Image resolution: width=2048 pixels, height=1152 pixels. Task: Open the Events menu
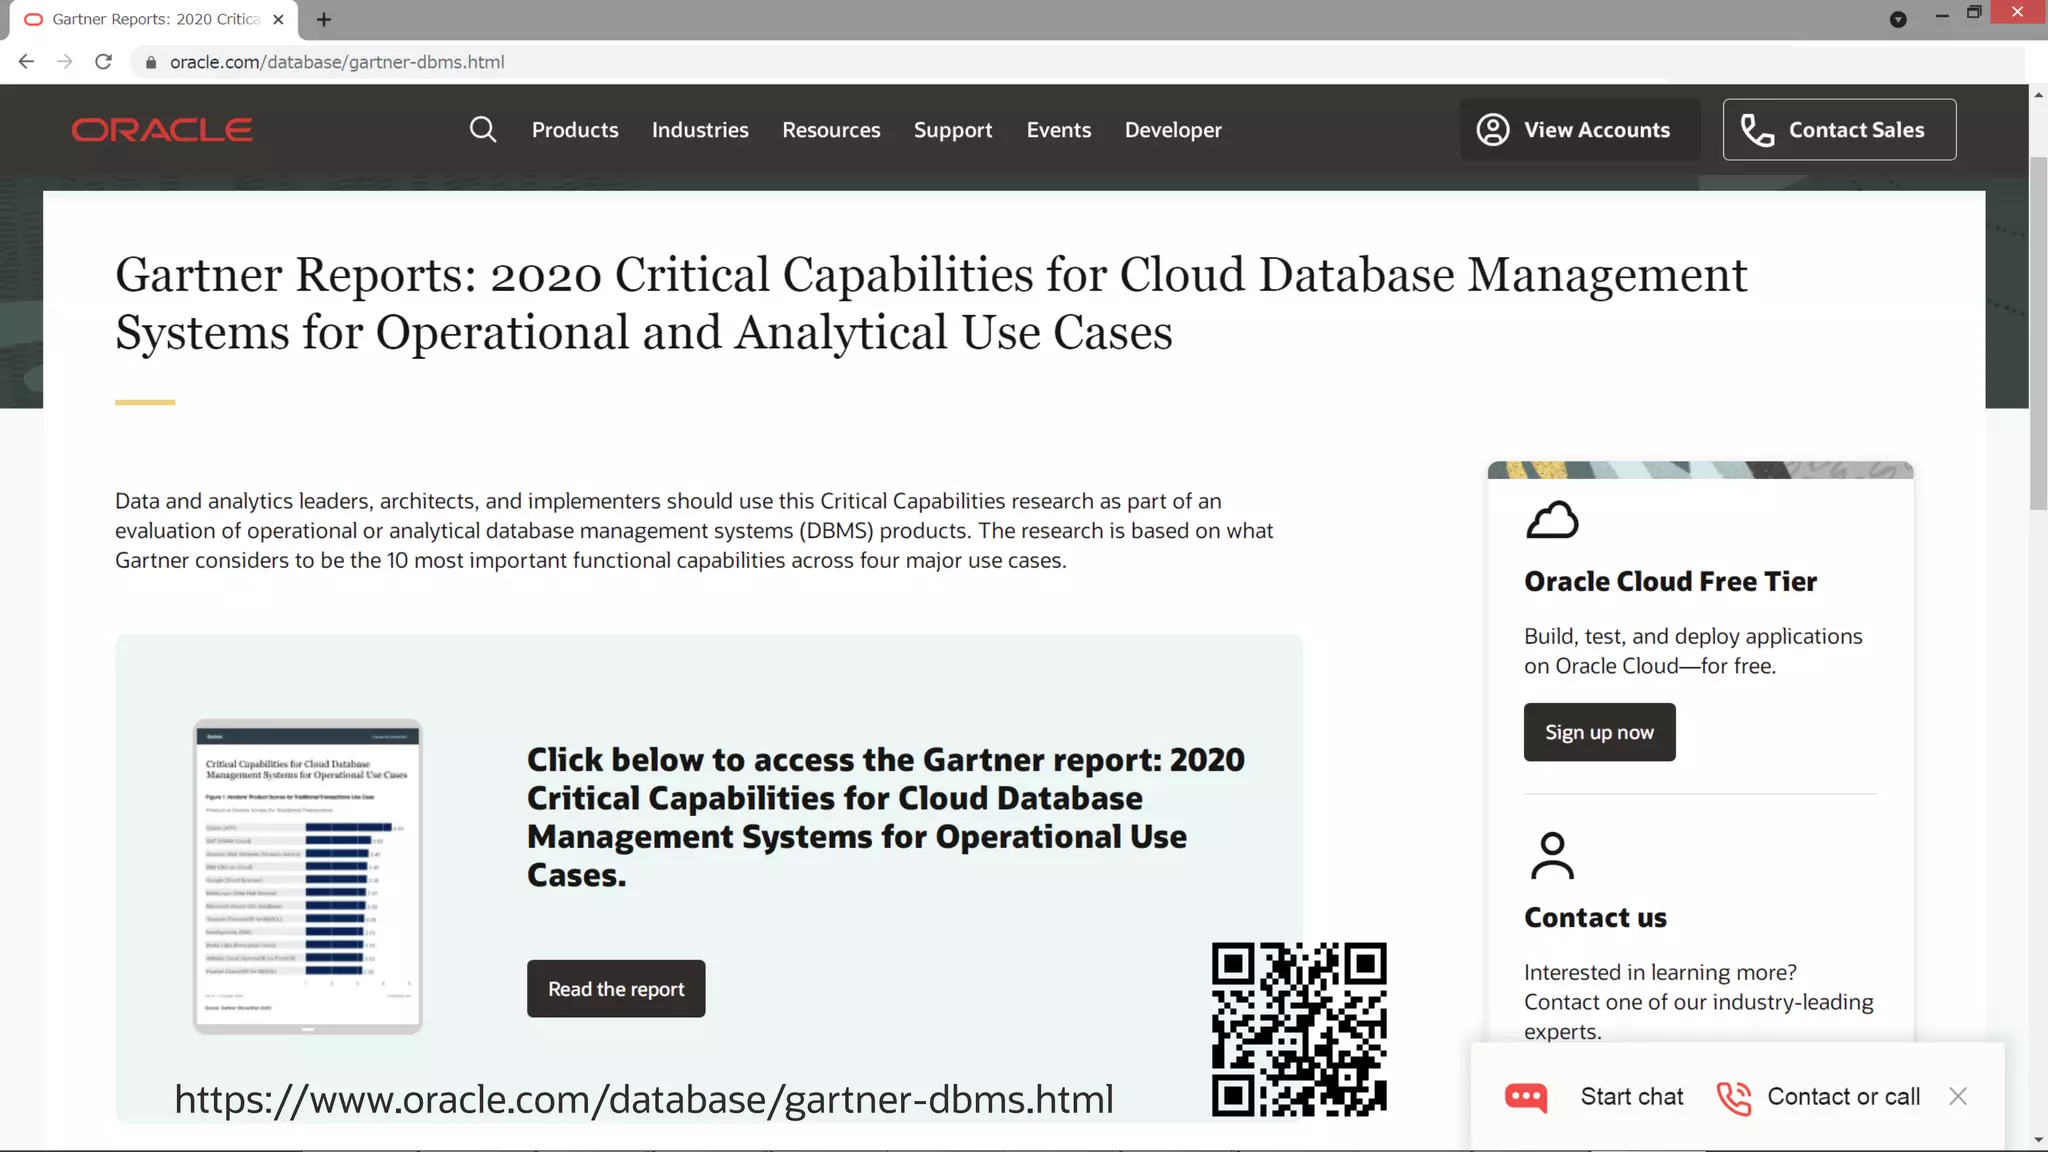click(x=1059, y=130)
